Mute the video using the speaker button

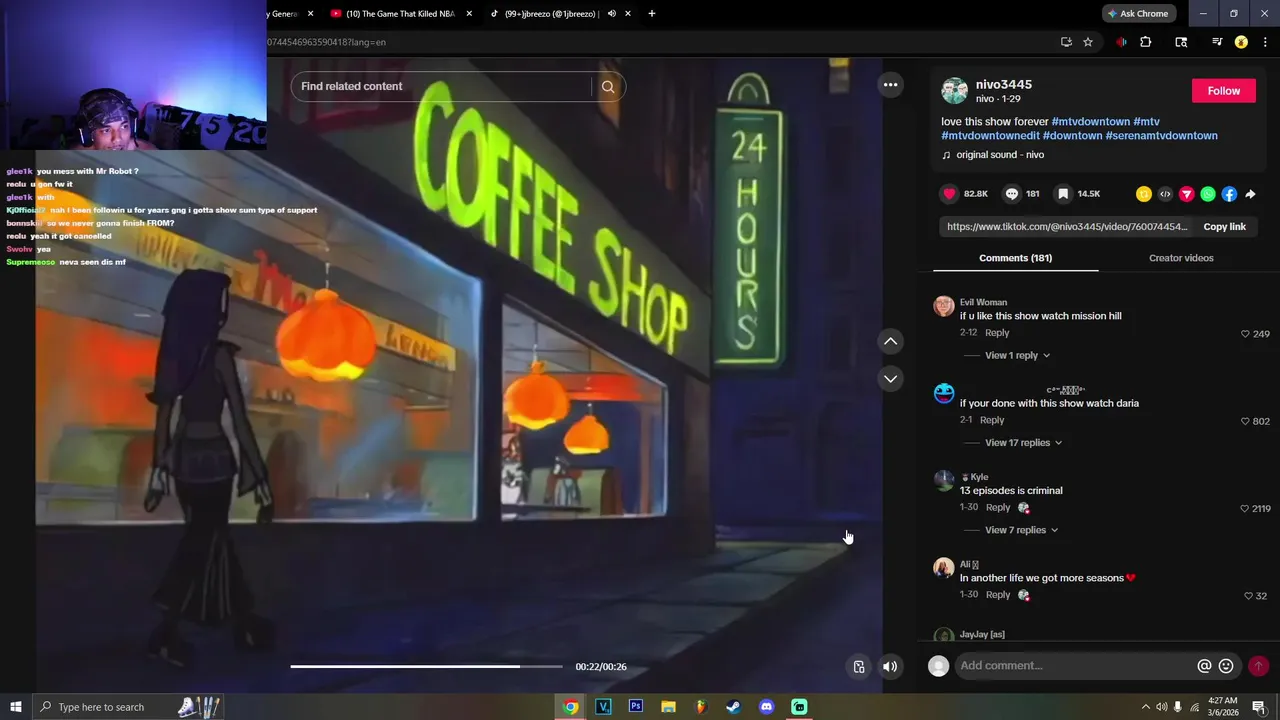(x=890, y=667)
